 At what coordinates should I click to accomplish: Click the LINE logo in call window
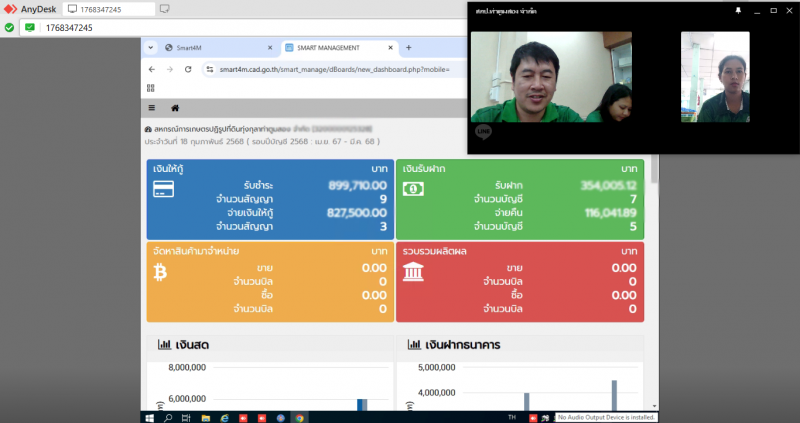[x=483, y=132]
